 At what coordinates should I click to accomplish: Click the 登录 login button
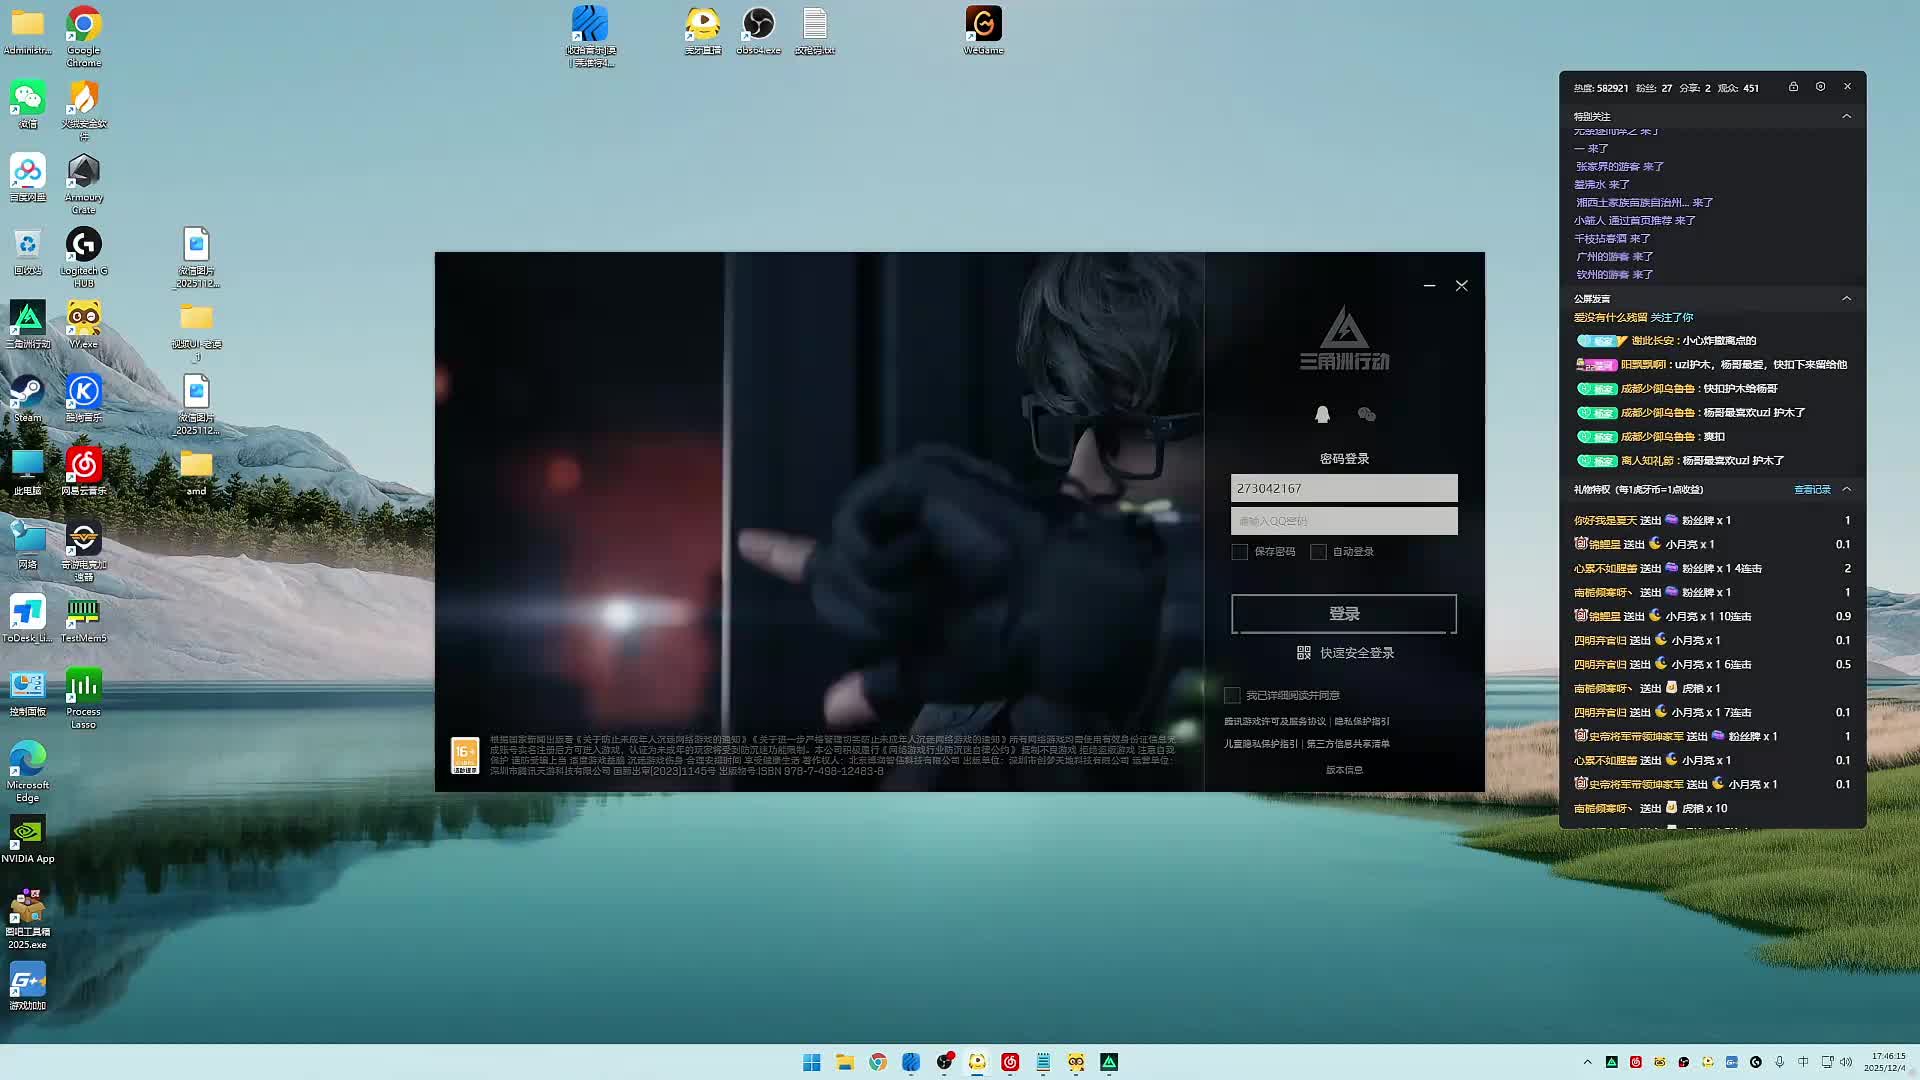(x=1343, y=613)
